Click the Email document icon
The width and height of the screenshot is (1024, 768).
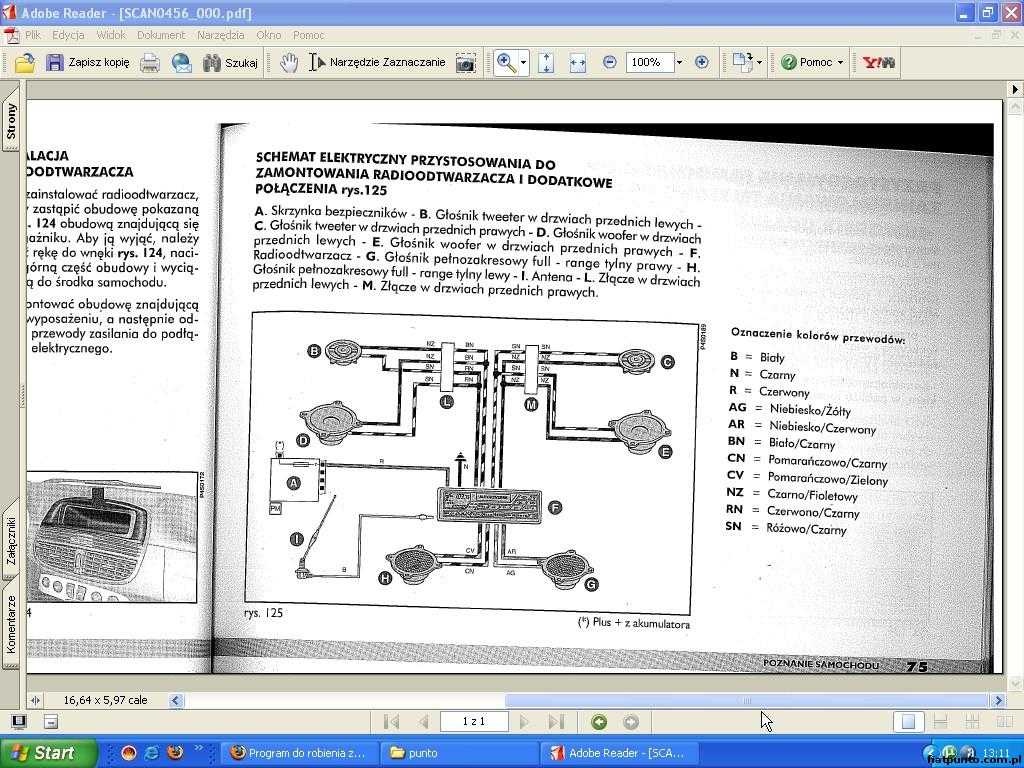pyautogui.click(x=182, y=63)
